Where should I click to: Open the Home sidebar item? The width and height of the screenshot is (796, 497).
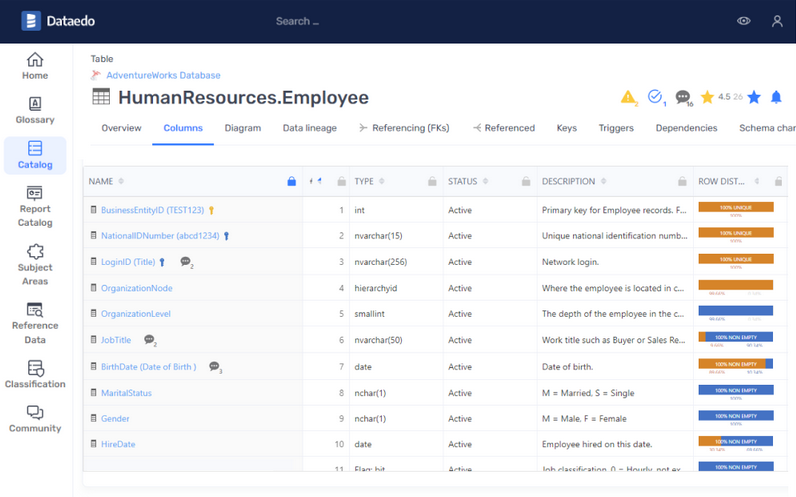(35, 66)
